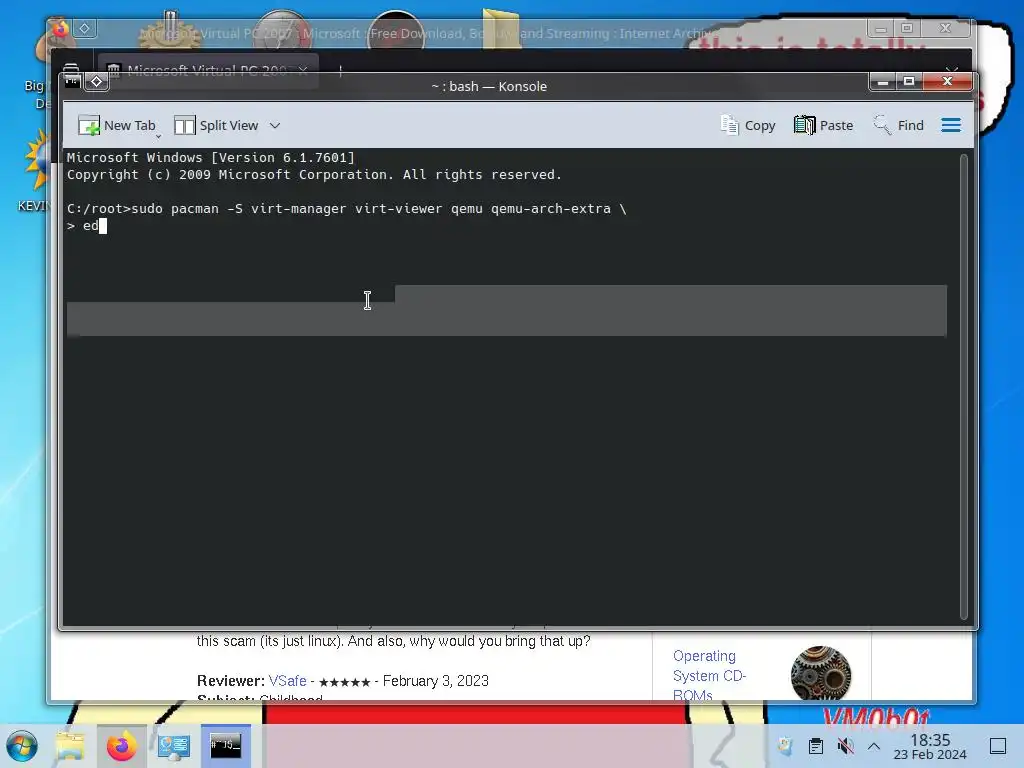Click the Firefox keep-above diamond button
This screenshot has width=1024, height=768.
click(85, 28)
